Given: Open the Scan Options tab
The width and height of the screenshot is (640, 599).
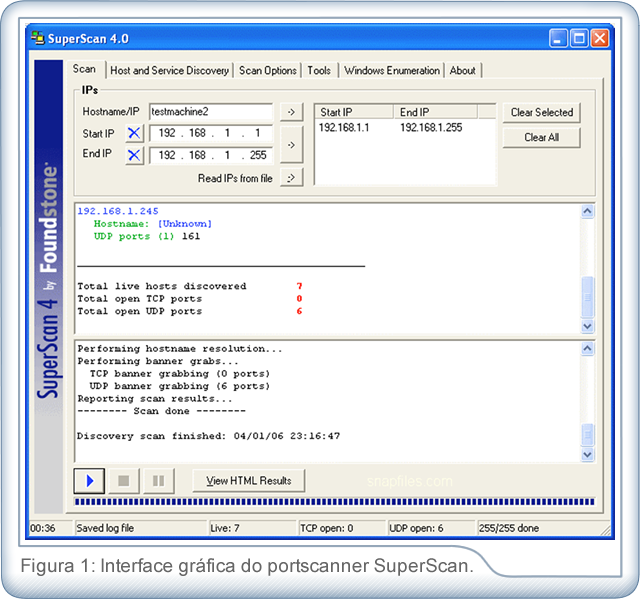Looking at the screenshot, I should (268, 71).
